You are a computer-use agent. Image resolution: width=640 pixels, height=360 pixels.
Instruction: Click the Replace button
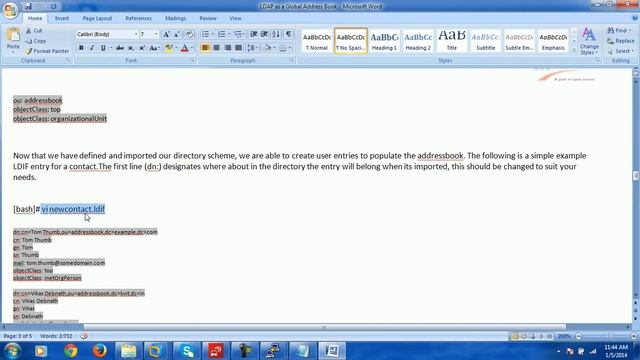(x=620, y=41)
